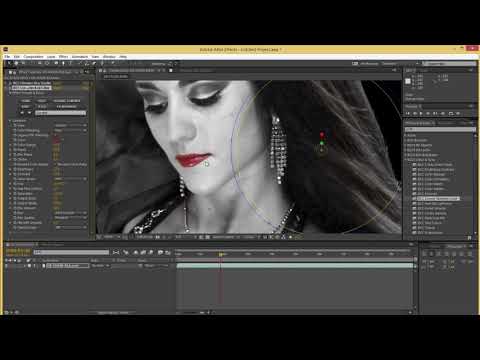Open the Animation menu
This screenshot has width=480, height=360.
(x=80, y=57)
